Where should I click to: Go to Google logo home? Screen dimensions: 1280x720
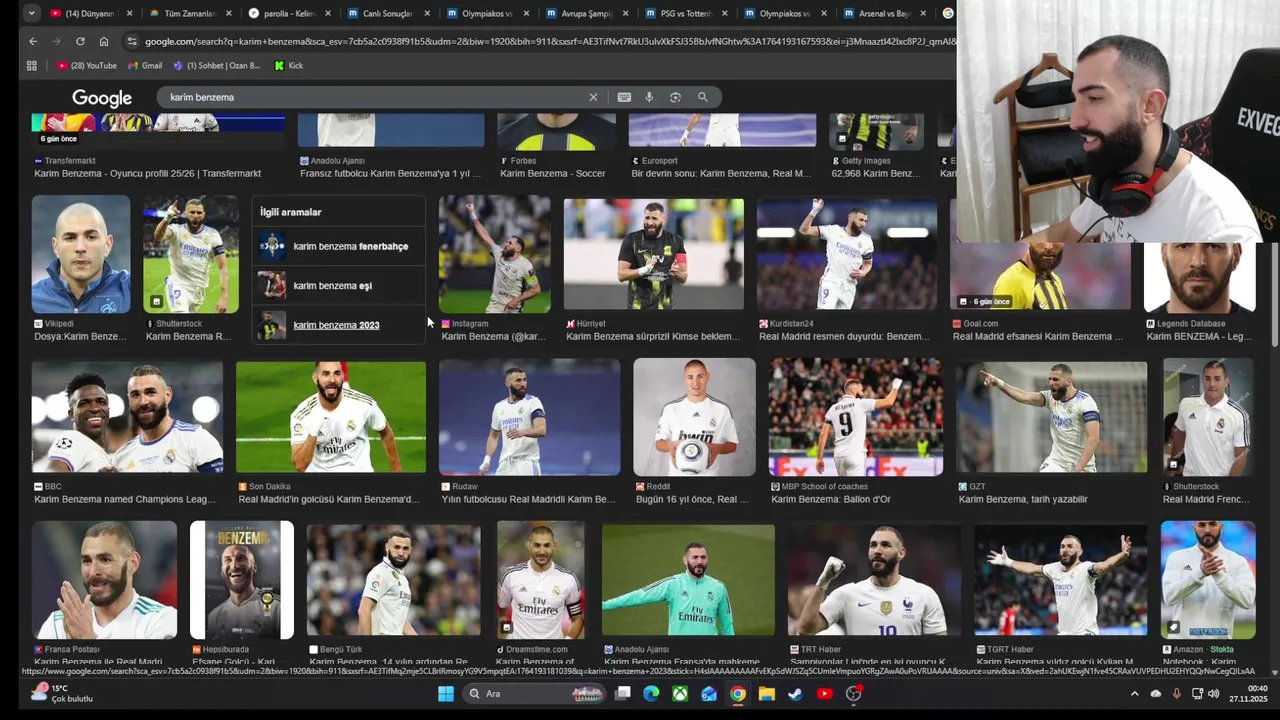coord(102,98)
